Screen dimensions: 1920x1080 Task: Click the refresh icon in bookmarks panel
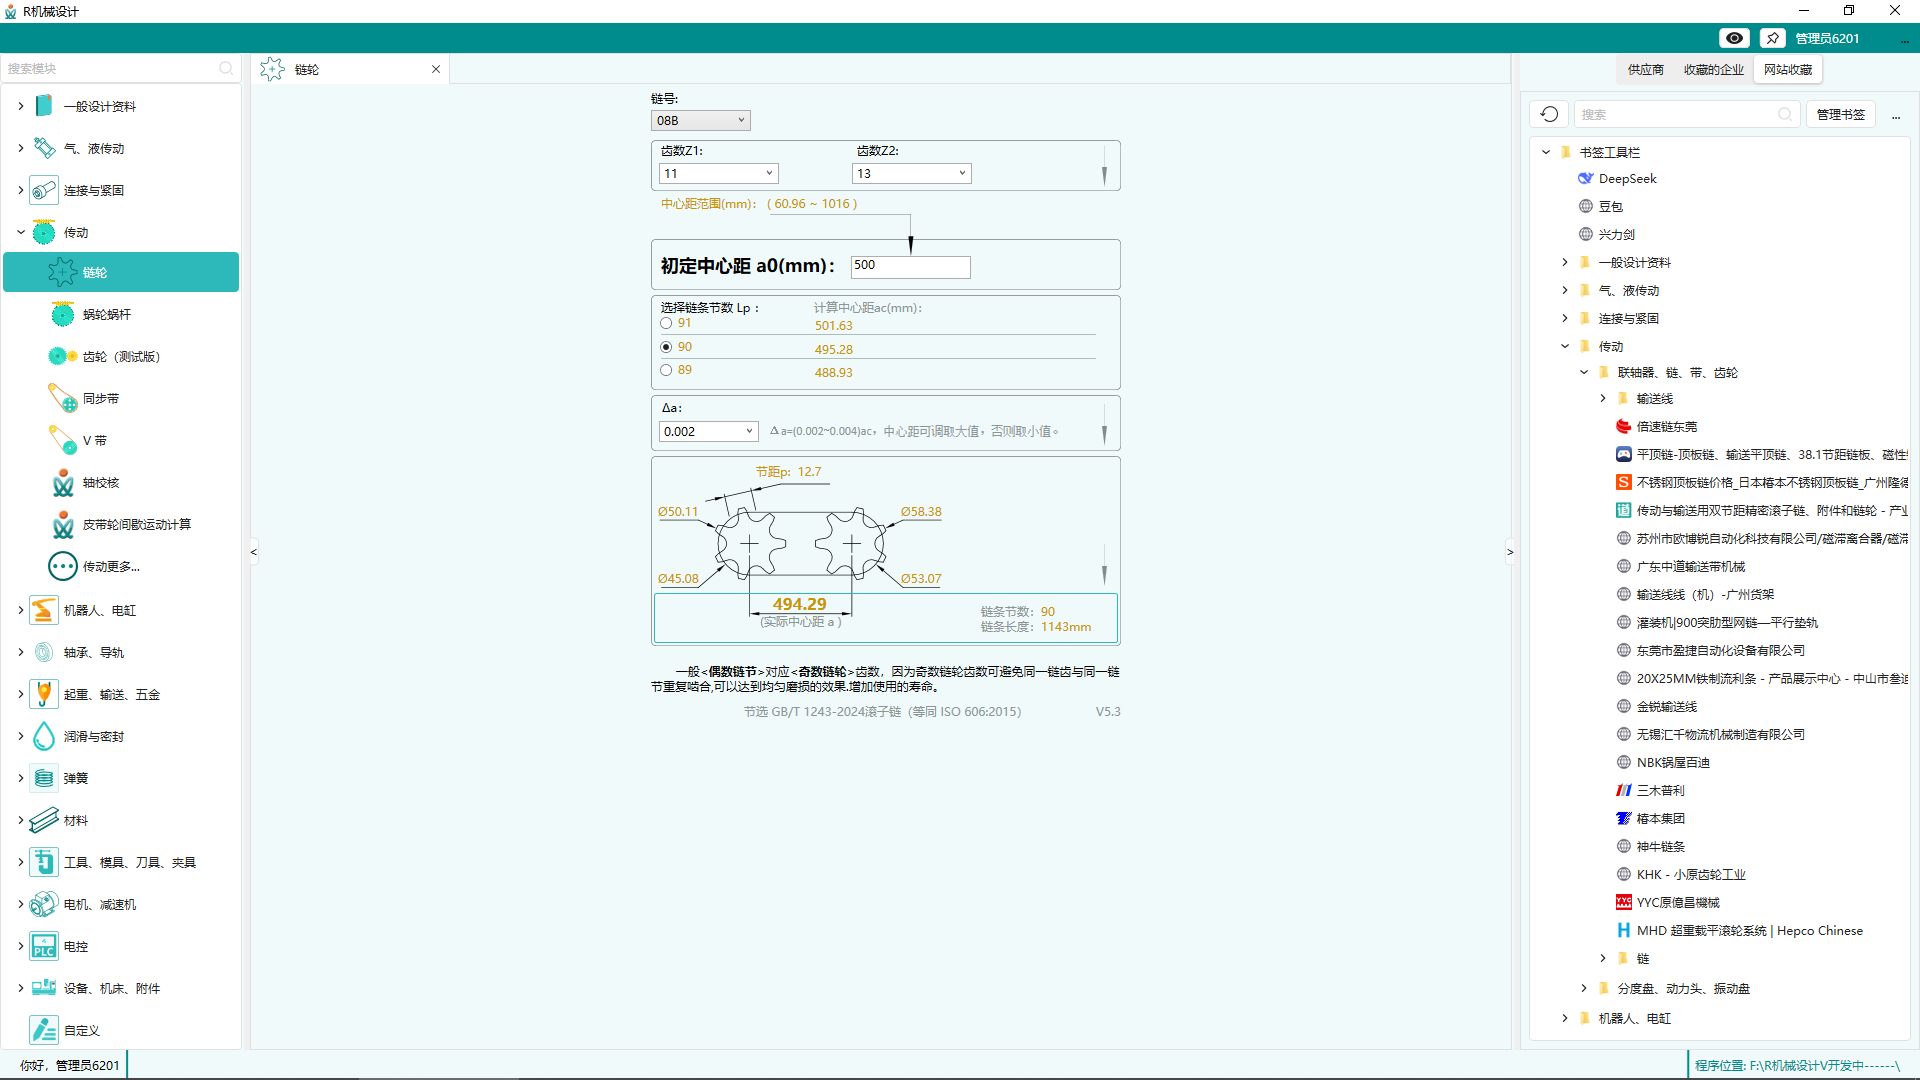coord(1549,114)
